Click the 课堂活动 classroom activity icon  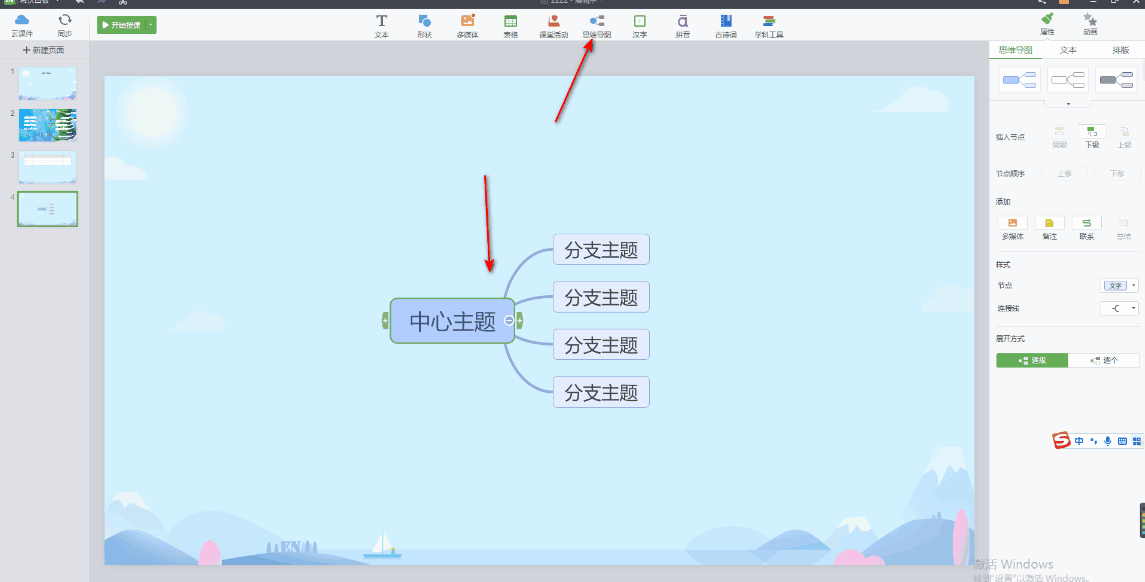[x=553, y=25]
